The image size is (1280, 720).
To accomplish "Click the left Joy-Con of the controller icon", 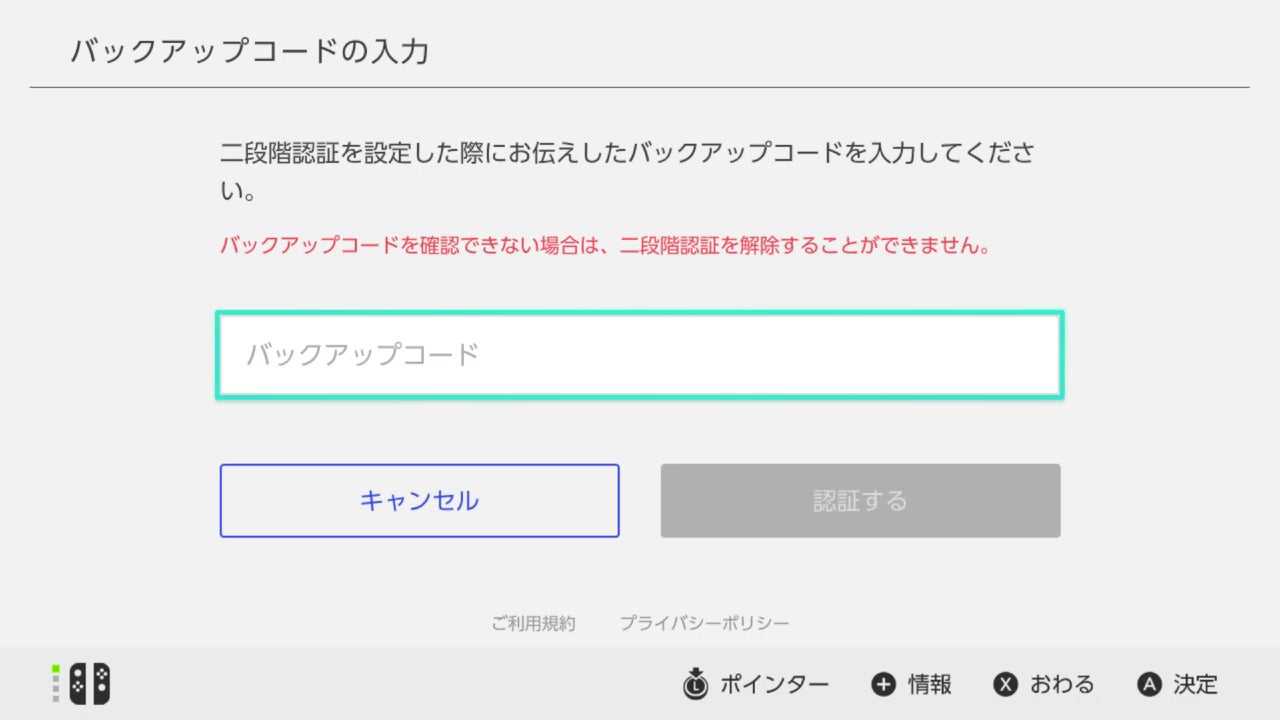I will (x=78, y=684).
